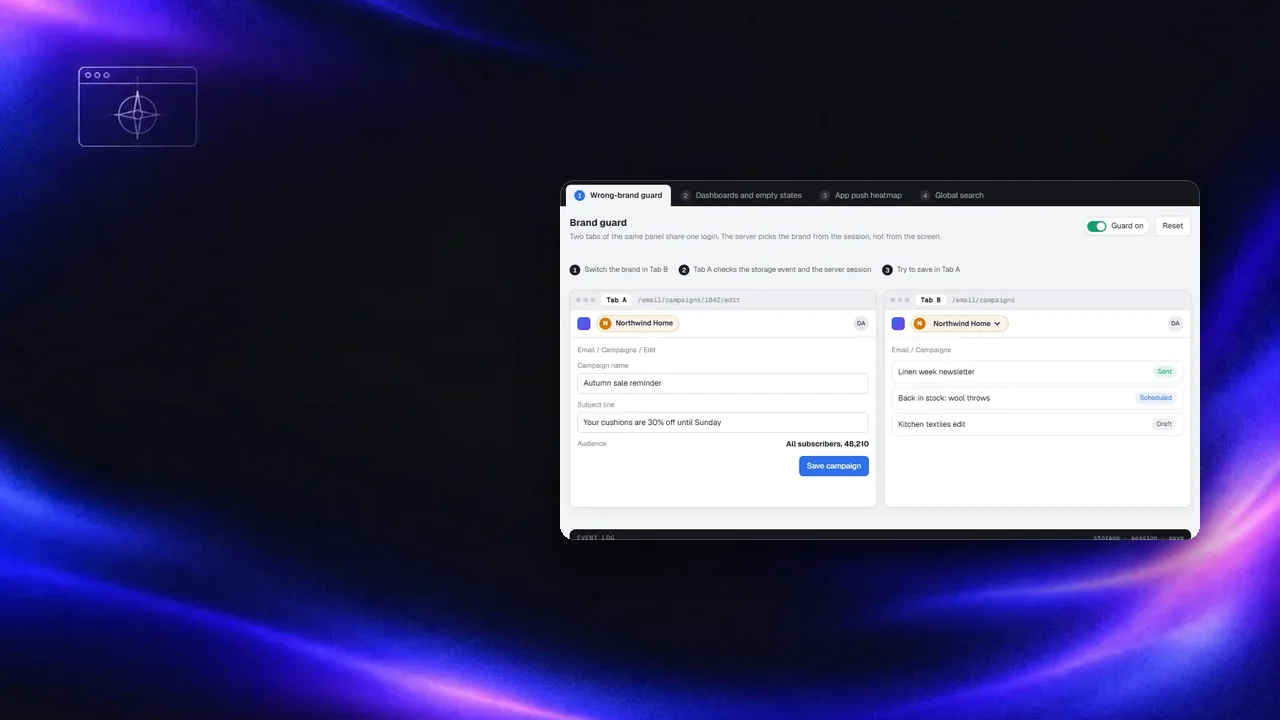Click the /email/campaigns/1042/edit URL in Tab A
Viewport: 1280px width, 720px height.
tap(689, 300)
